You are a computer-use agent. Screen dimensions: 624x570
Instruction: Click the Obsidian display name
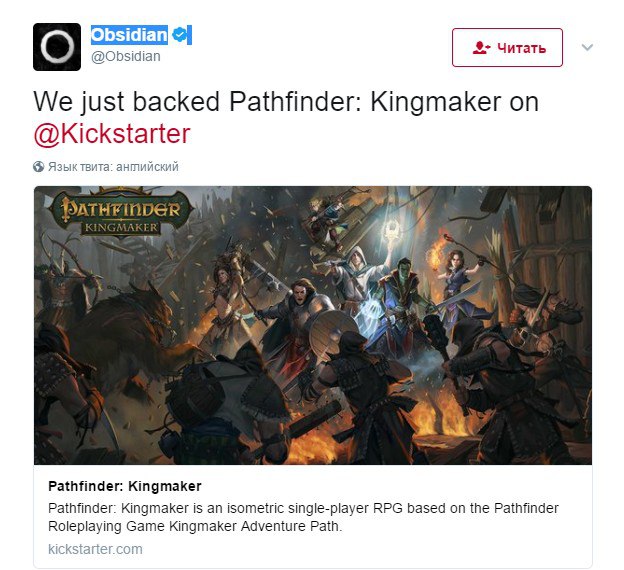129,35
